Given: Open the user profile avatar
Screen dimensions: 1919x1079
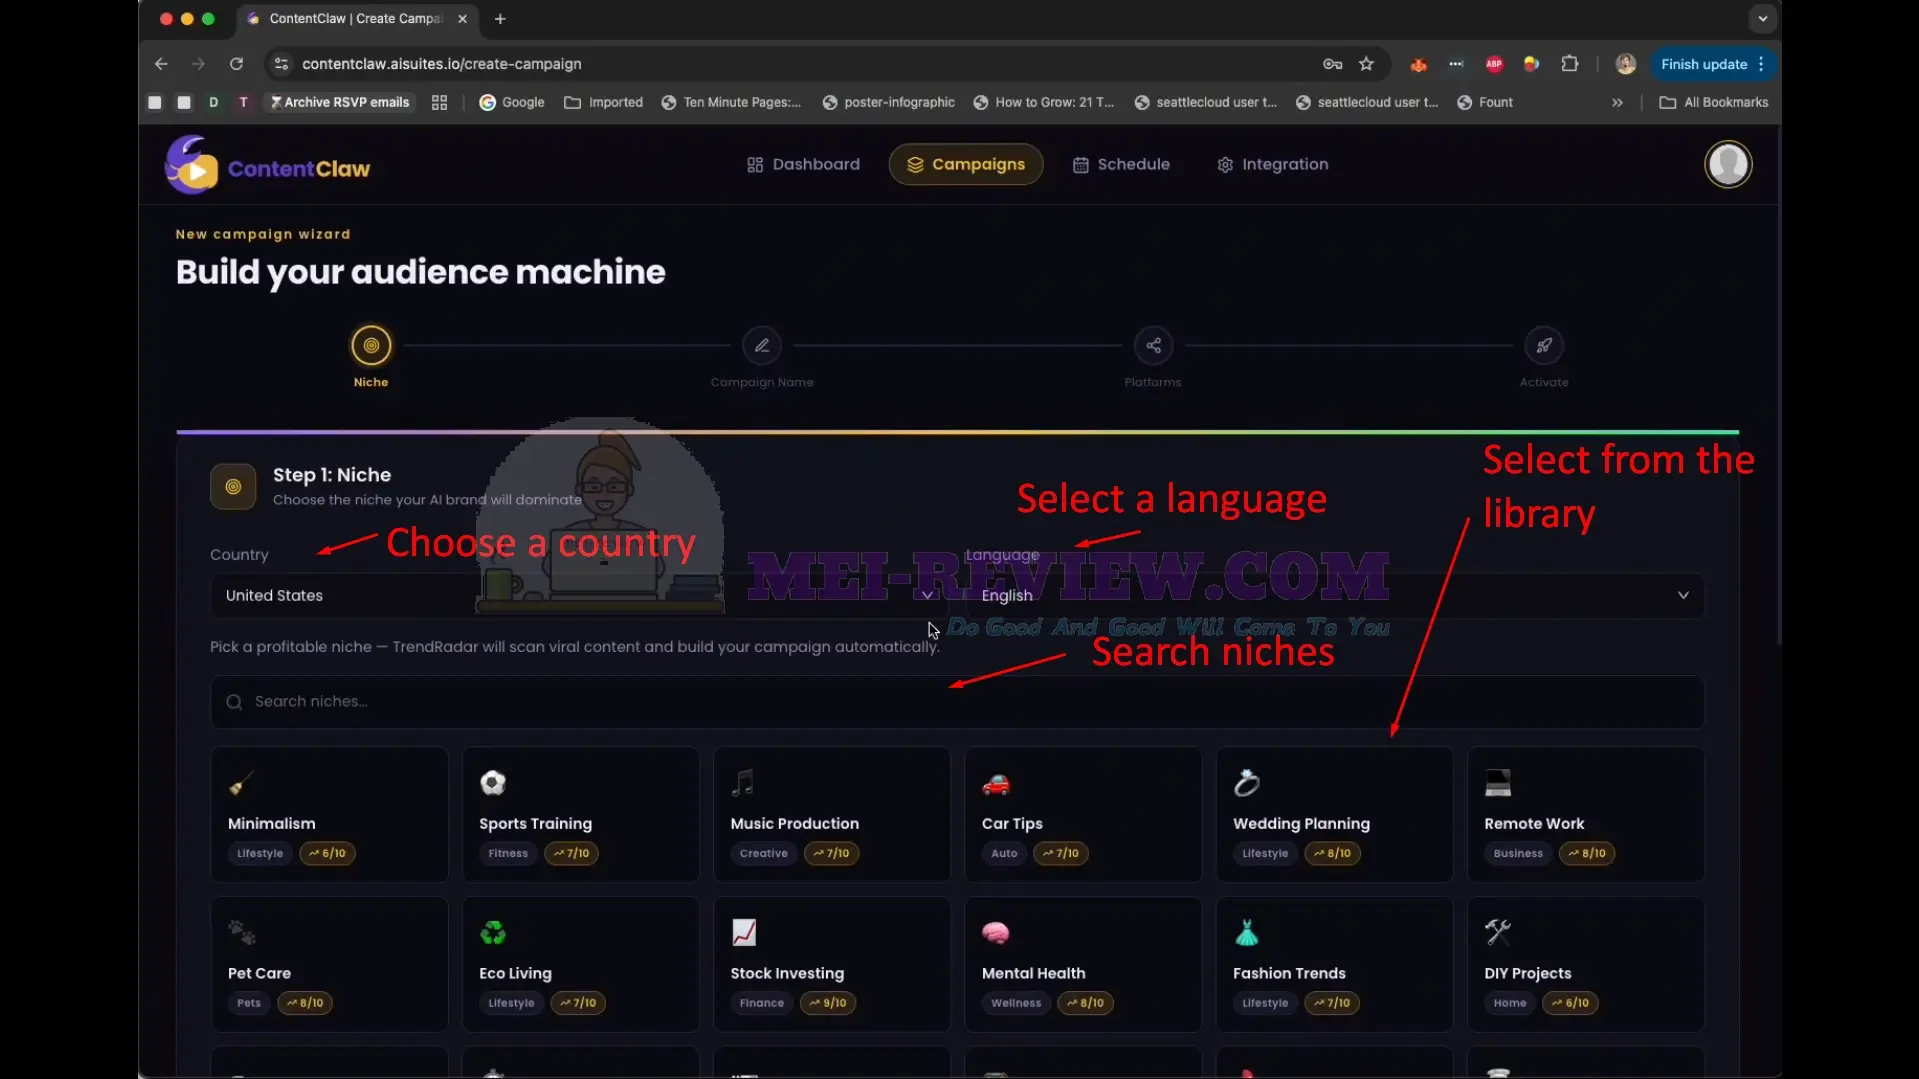Looking at the screenshot, I should (1727, 165).
